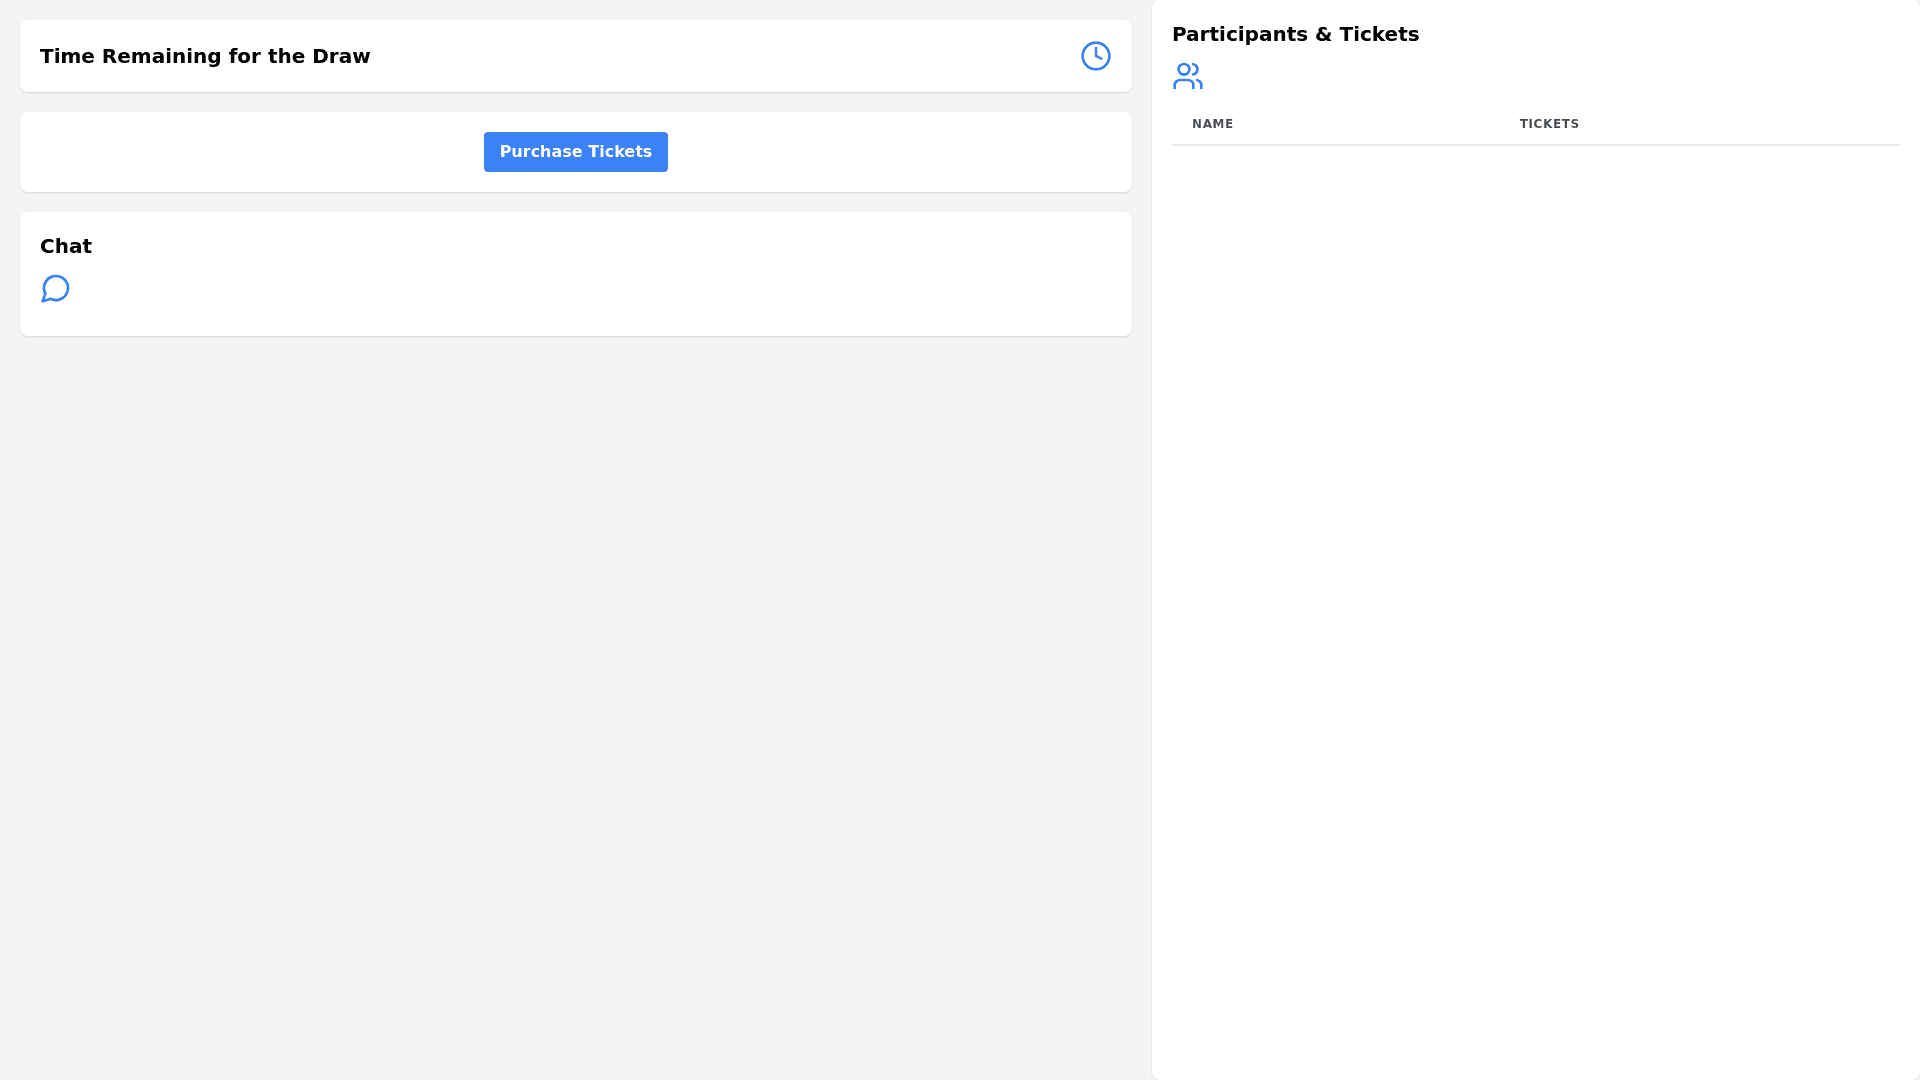The height and width of the screenshot is (1080, 1920).
Task: Click the clock icon in the countdown card
Action: pyautogui.click(x=1095, y=56)
